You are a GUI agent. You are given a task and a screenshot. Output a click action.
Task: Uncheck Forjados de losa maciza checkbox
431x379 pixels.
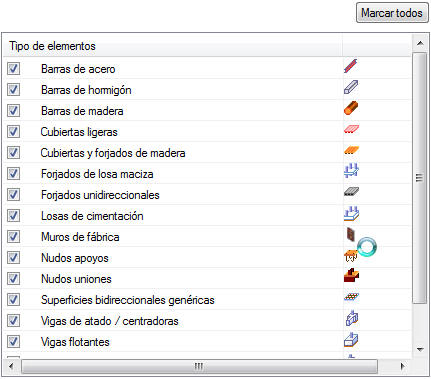(x=13, y=174)
